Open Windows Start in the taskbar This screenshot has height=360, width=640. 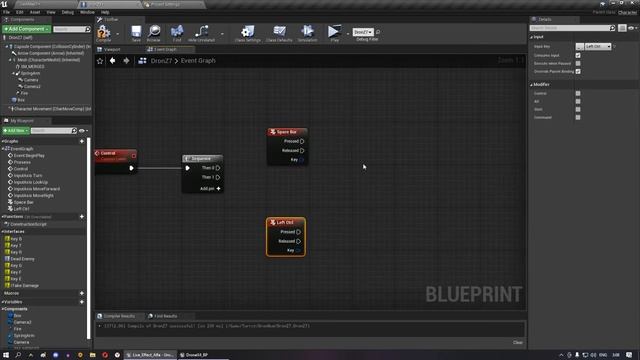6,355
